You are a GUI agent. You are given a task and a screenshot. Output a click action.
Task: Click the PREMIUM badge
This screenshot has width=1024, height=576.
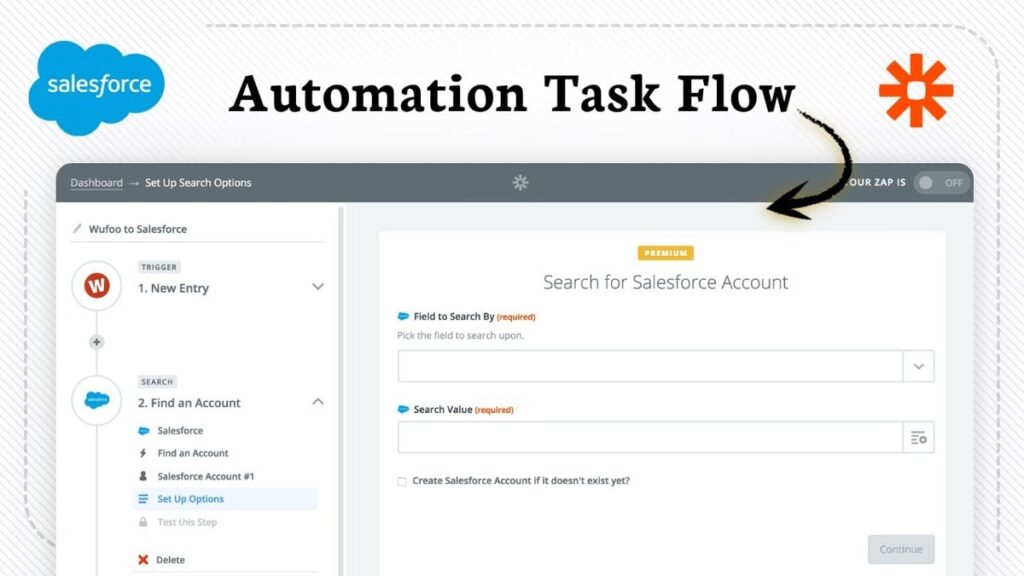(x=665, y=253)
